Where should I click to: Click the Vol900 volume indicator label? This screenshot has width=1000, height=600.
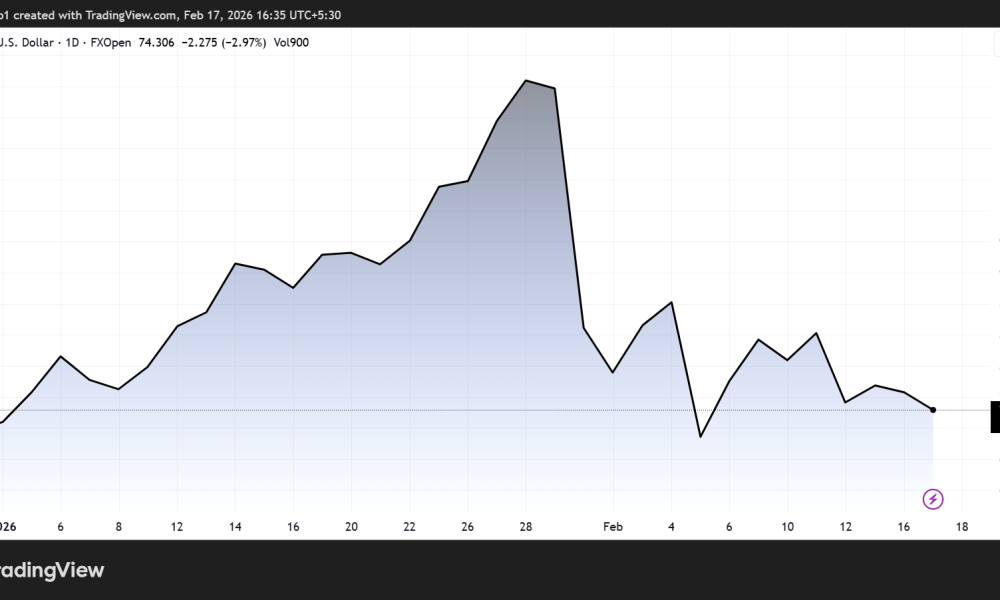click(293, 42)
